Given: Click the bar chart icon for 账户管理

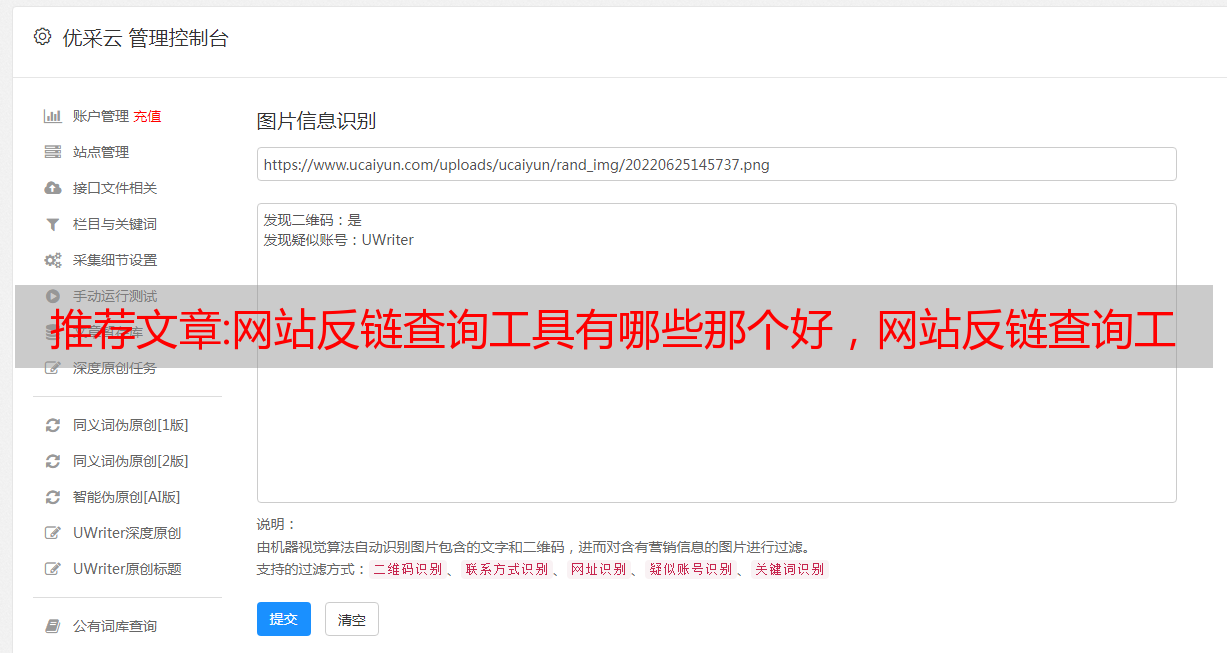Looking at the screenshot, I should pyautogui.click(x=53, y=116).
